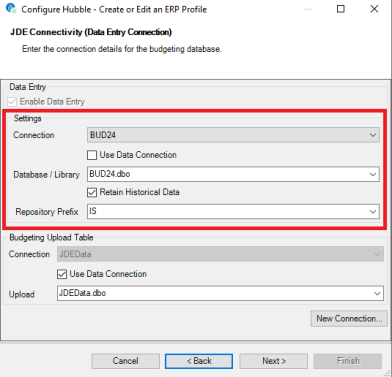Click the Hubble app icon in title bar
This screenshot has height=377, width=392.
click(x=11, y=9)
